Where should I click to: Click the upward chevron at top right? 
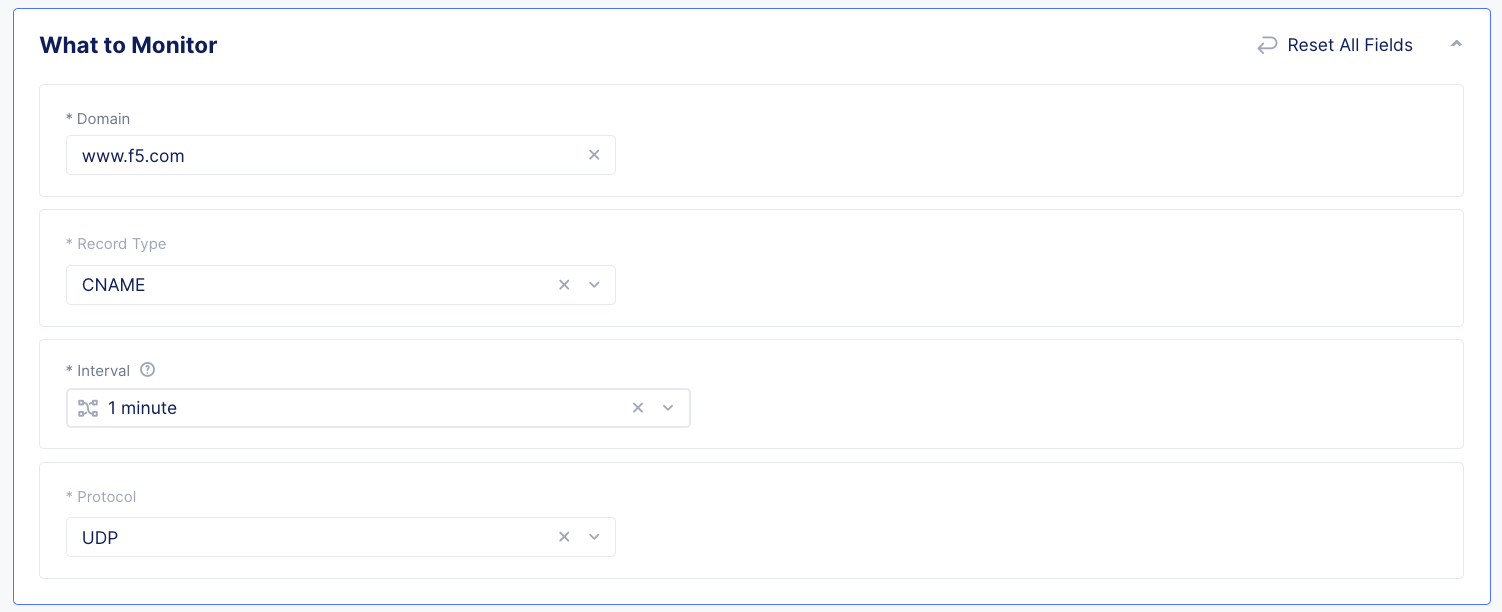(x=1456, y=43)
